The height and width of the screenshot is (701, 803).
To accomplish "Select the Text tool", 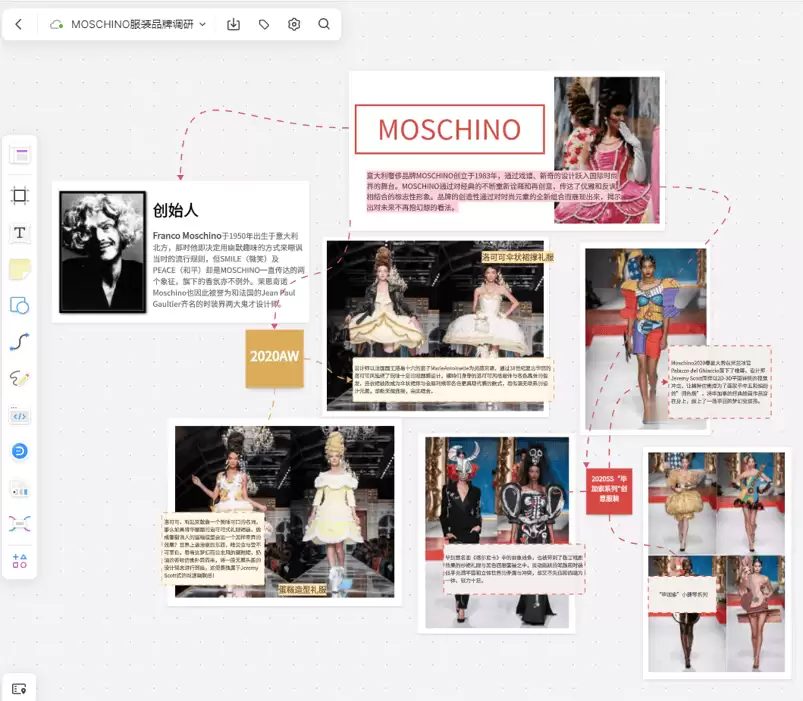I will [x=20, y=233].
